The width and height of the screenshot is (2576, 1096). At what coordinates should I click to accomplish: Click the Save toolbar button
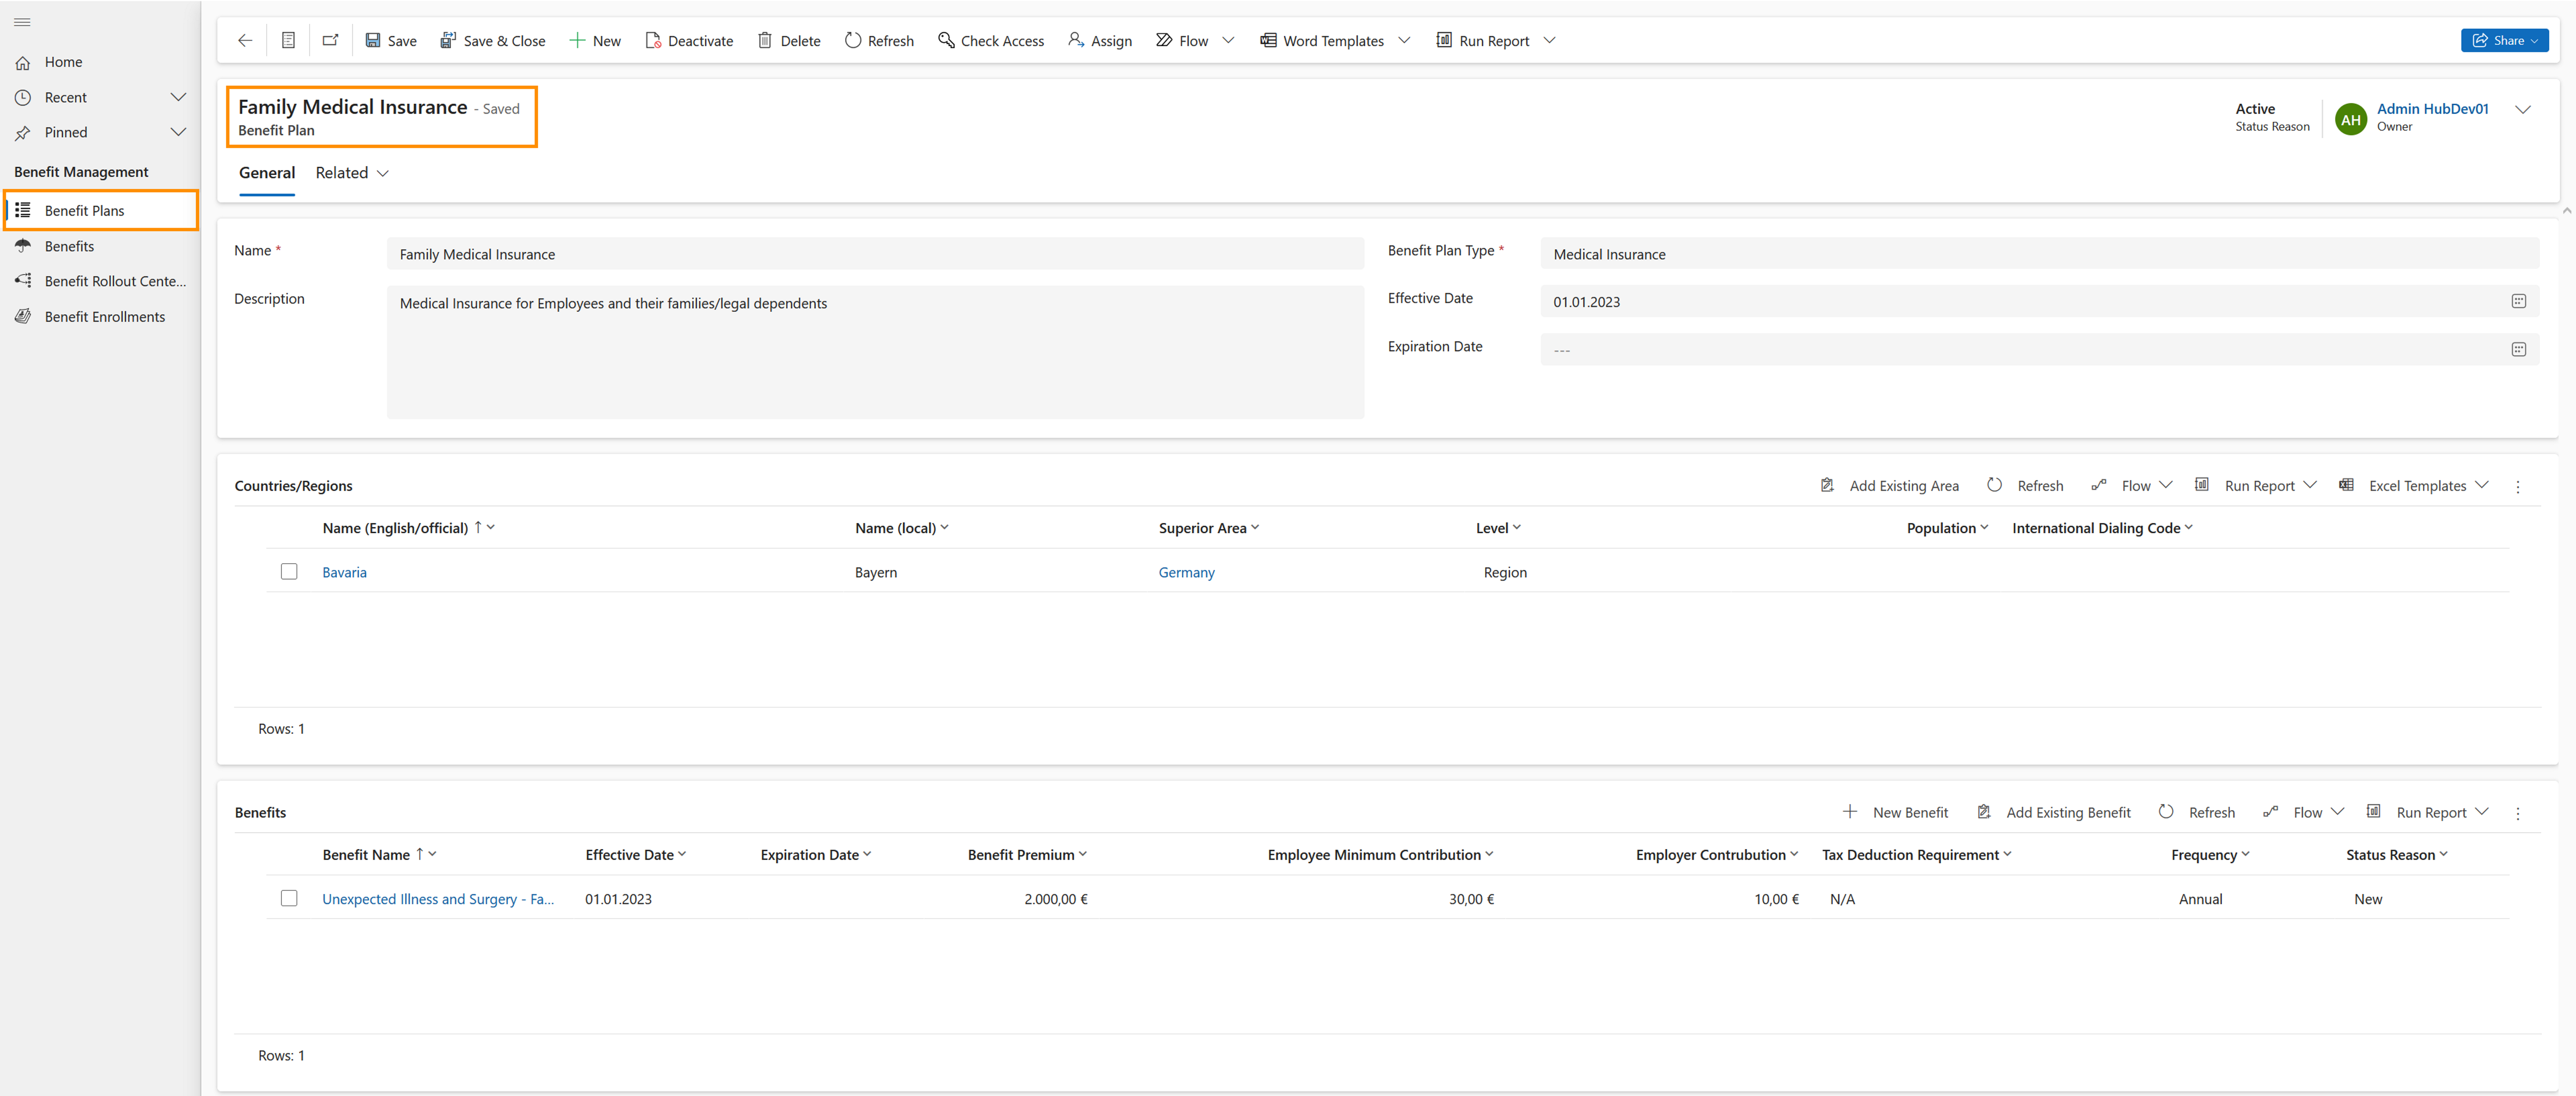[x=391, y=41]
